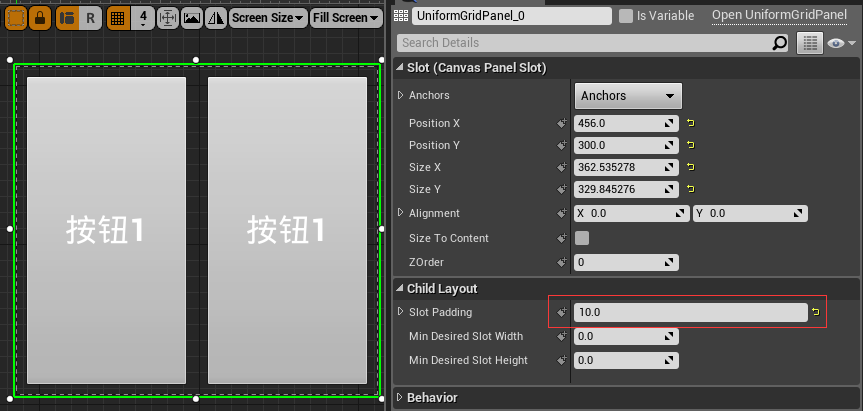This screenshot has width=863, height=411.
Task: Enable the Is Variable checkbox
Action: tap(626, 16)
